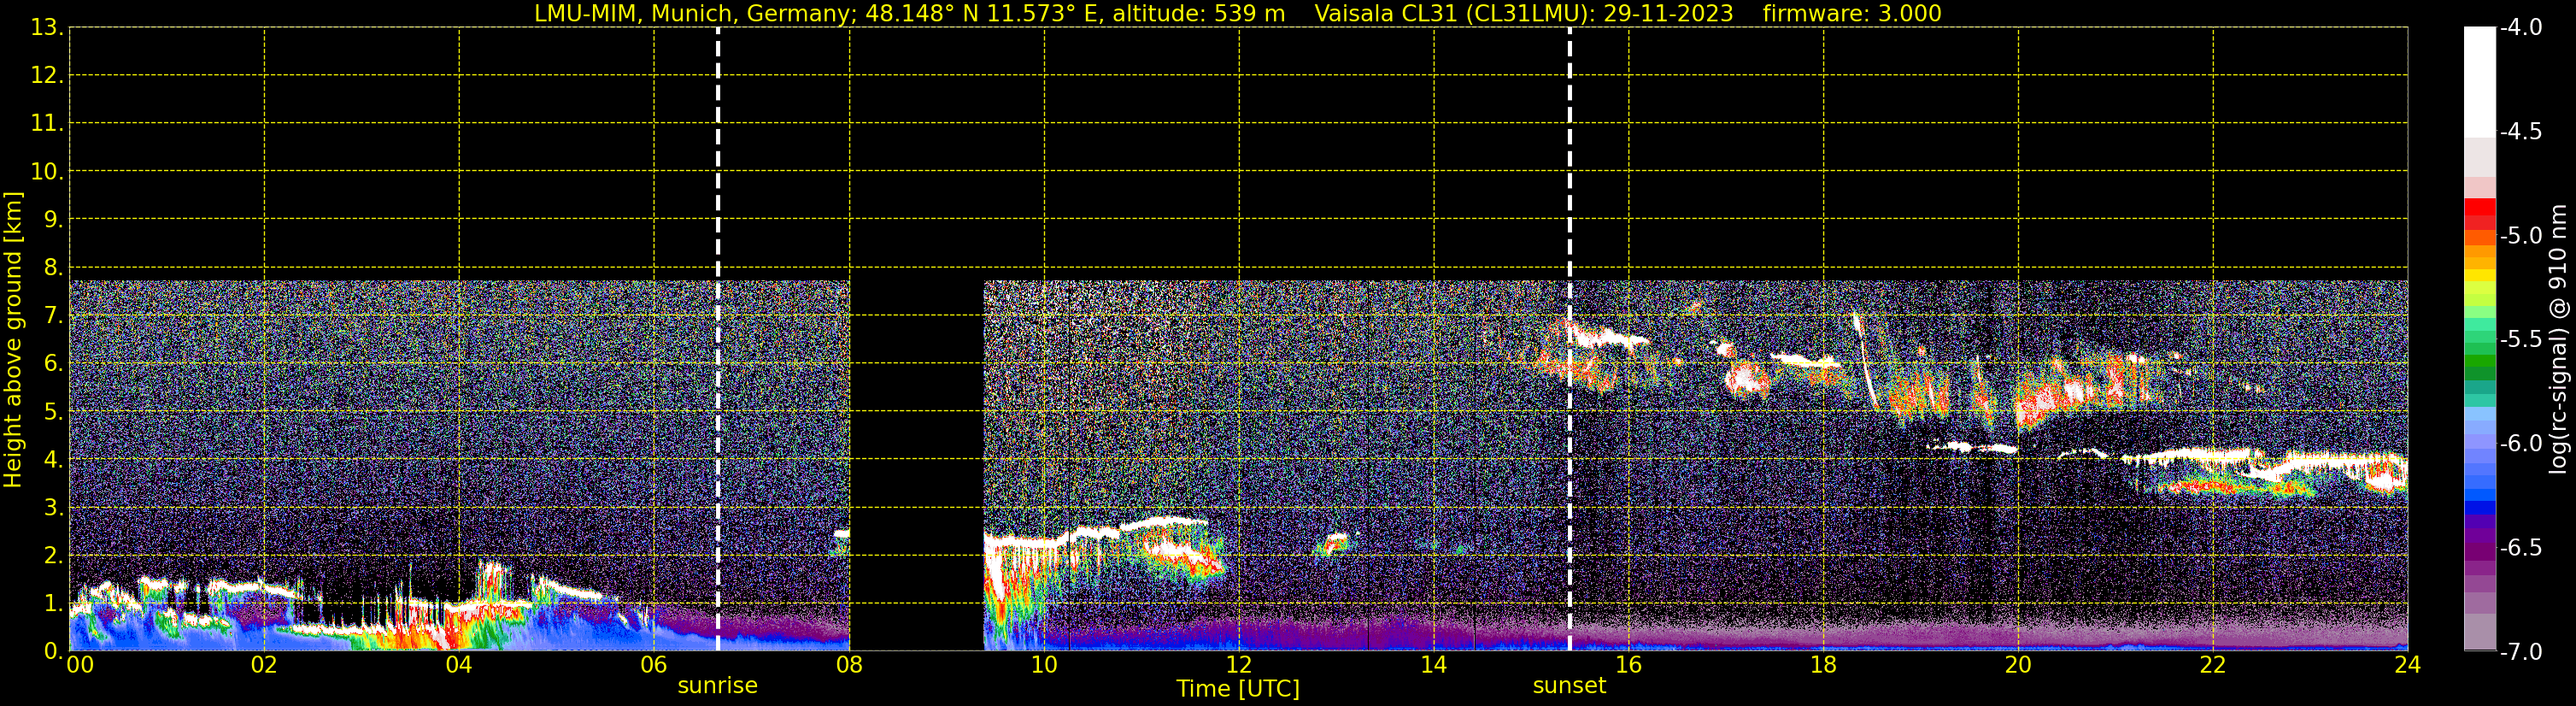The width and height of the screenshot is (2576, 706).
Task: Click the red band of the colorbar
Action: (2479, 213)
